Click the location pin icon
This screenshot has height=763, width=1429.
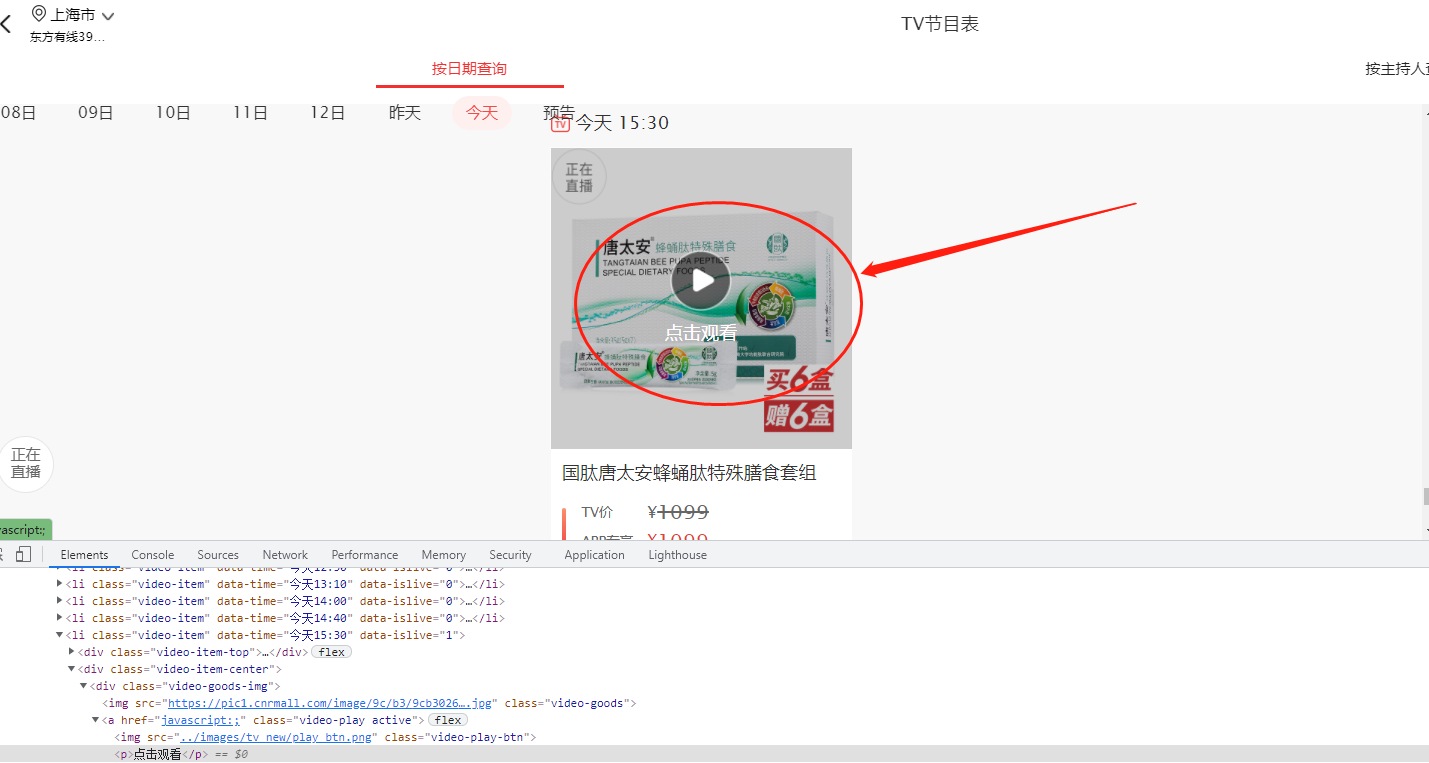pos(39,14)
